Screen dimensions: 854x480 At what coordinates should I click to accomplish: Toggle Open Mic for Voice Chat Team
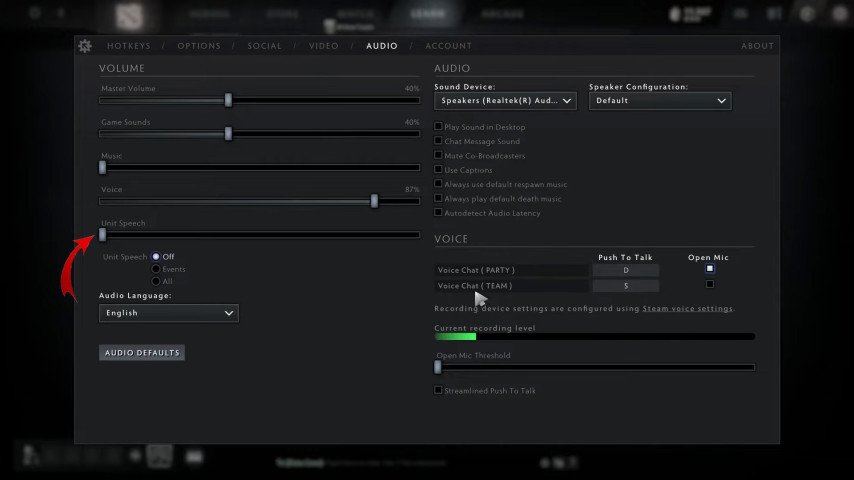click(709, 284)
